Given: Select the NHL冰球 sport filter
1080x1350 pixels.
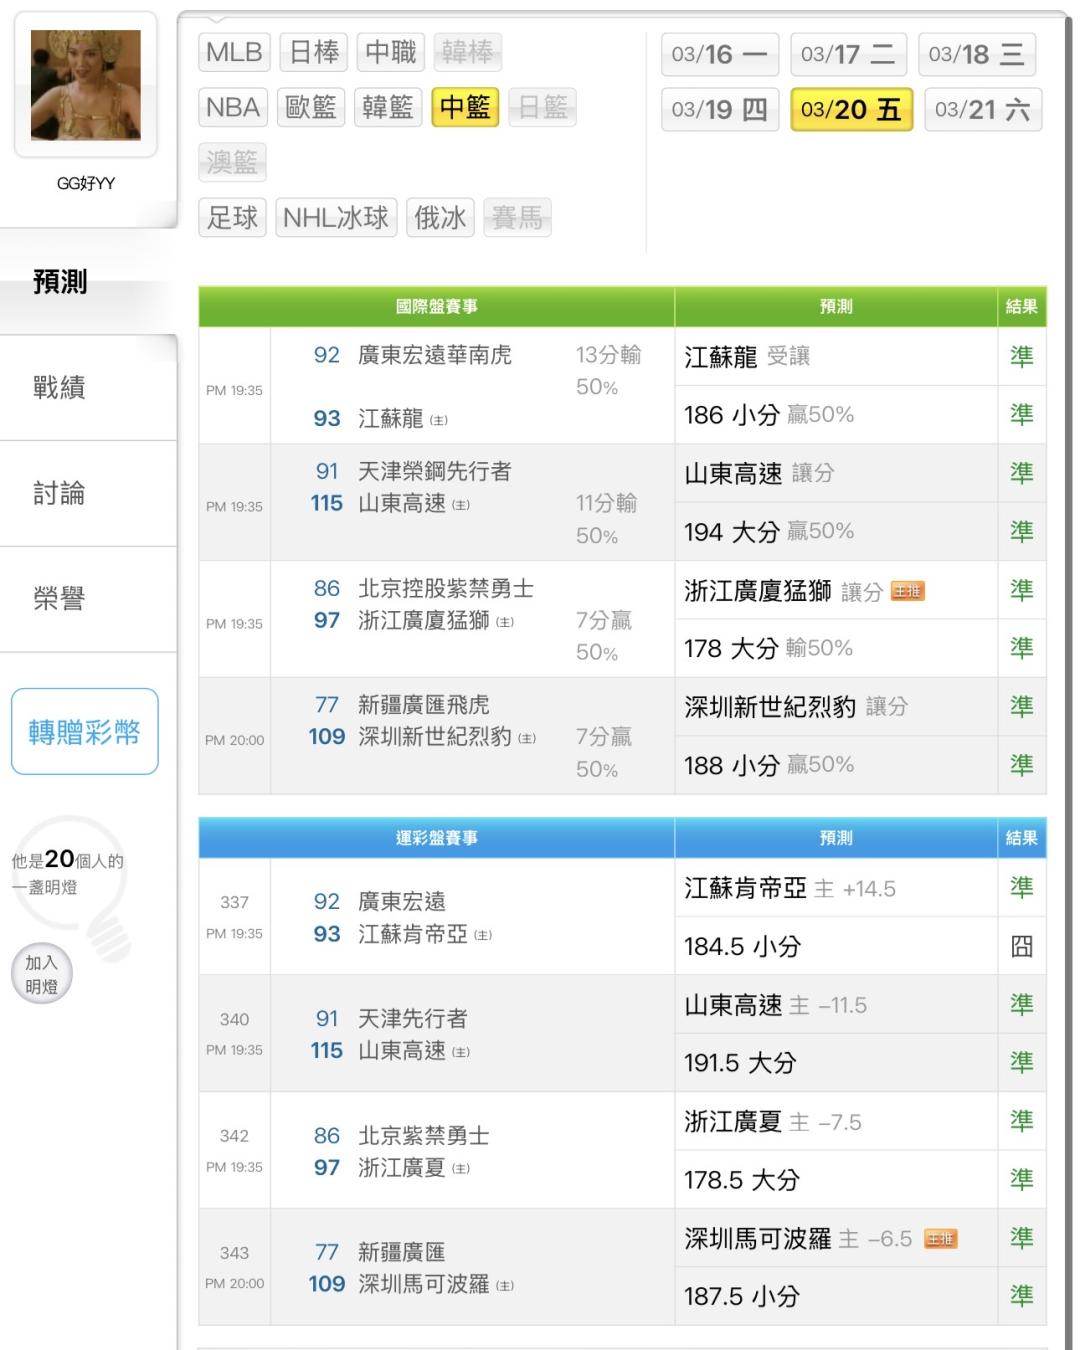Looking at the screenshot, I should (x=335, y=217).
